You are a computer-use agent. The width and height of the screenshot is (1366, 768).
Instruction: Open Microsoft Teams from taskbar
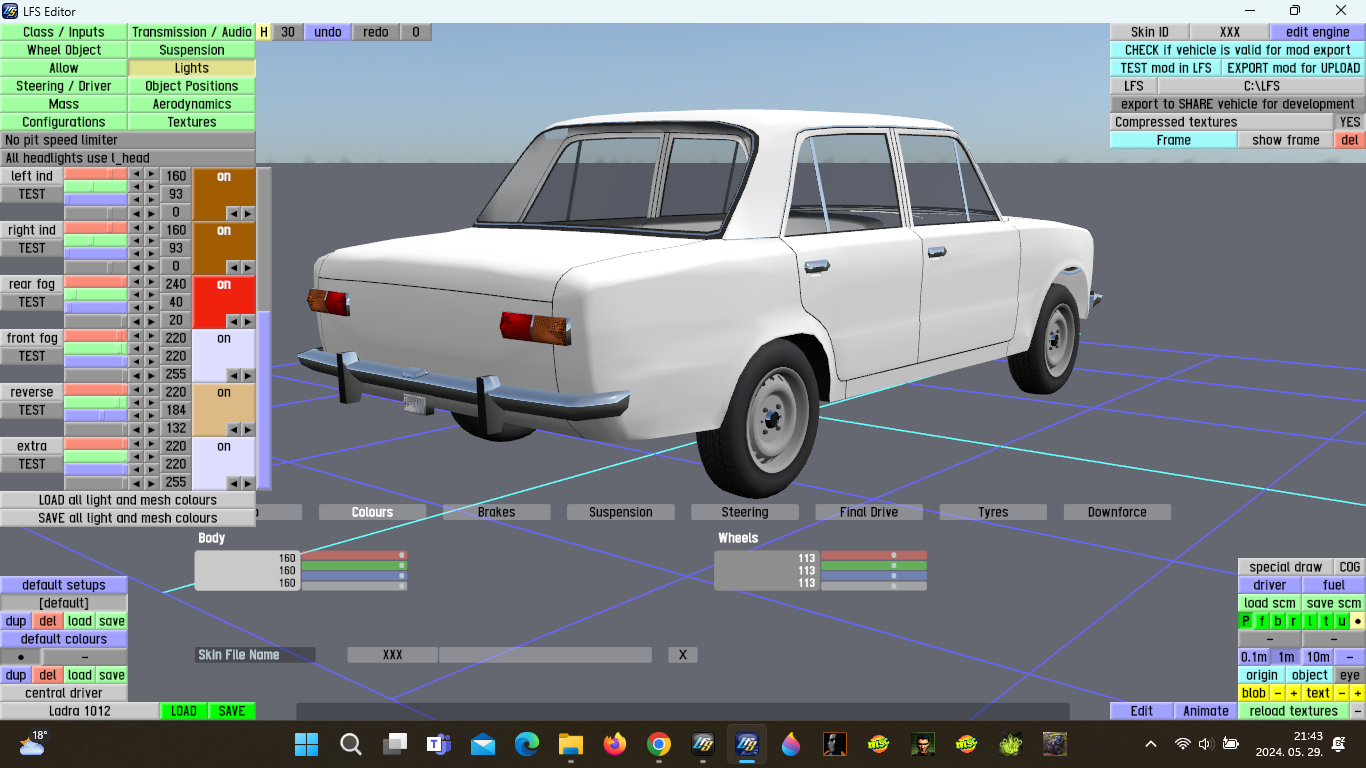[437, 744]
